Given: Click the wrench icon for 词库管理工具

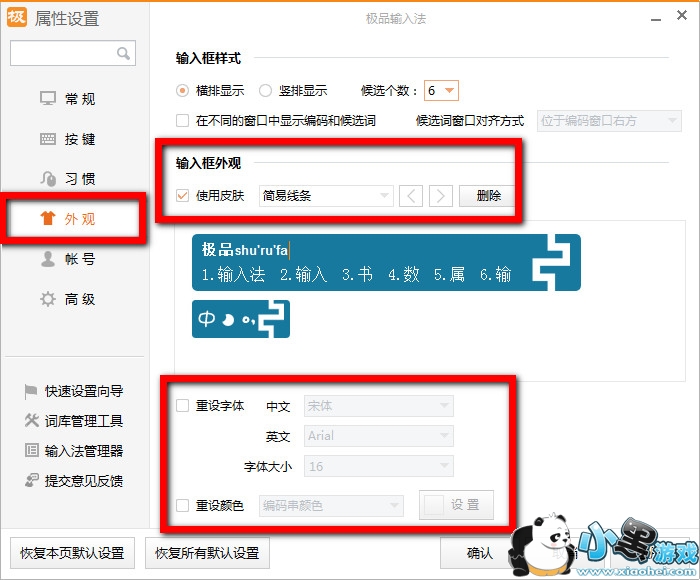Looking at the screenshot, I should (31, 420).
